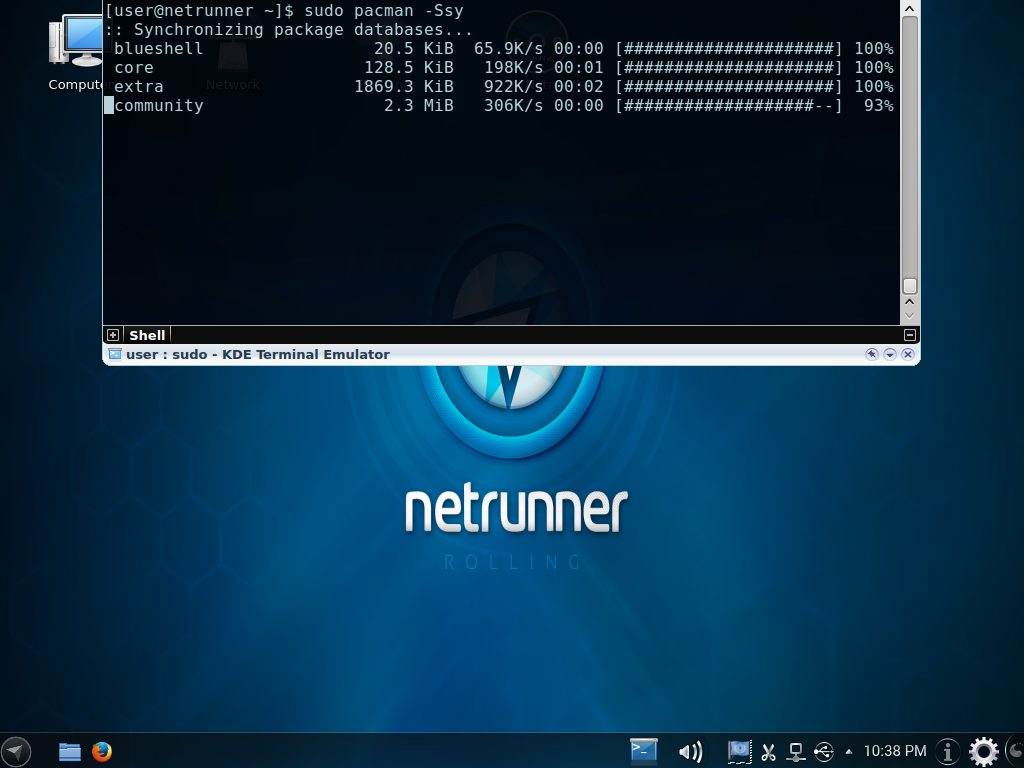Open the clipboard scissors tray icon
This screenshot has width=1024, height=768.
point(769,752)
